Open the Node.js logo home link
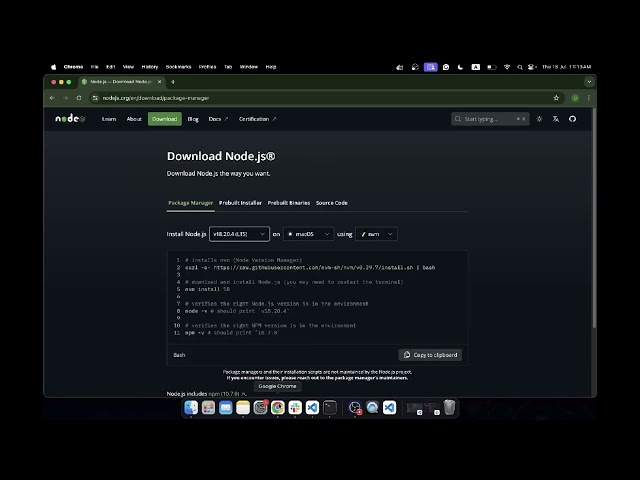This screenshot has height=480, width=640. [70, 119]
